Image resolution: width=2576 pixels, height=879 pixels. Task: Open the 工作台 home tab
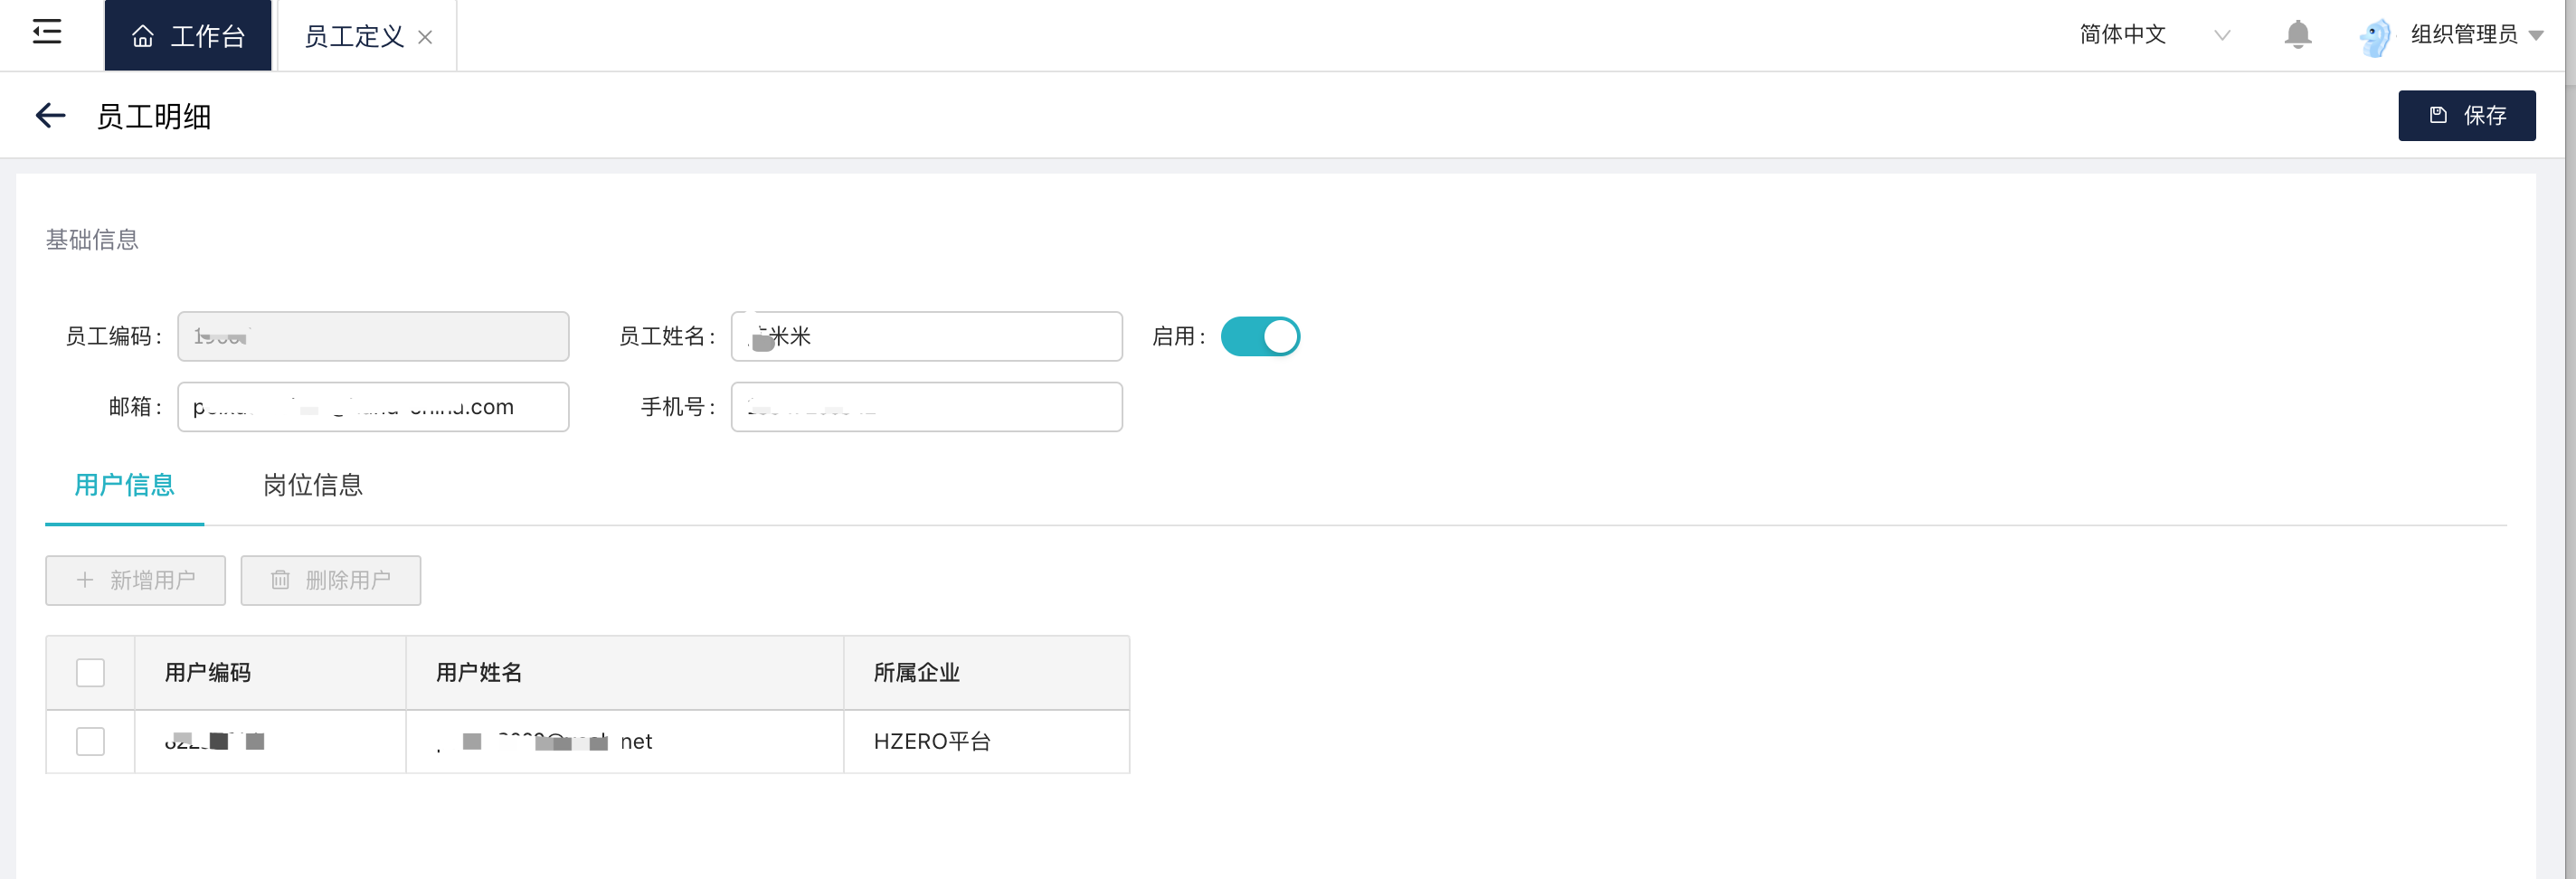coord(188,36)
